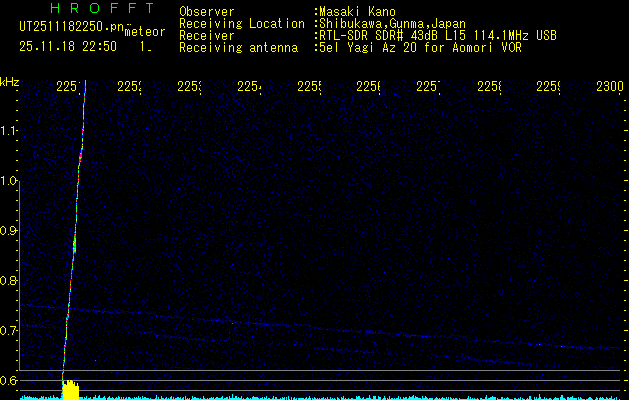Click the Receiving antenna field label

point(238,47)
